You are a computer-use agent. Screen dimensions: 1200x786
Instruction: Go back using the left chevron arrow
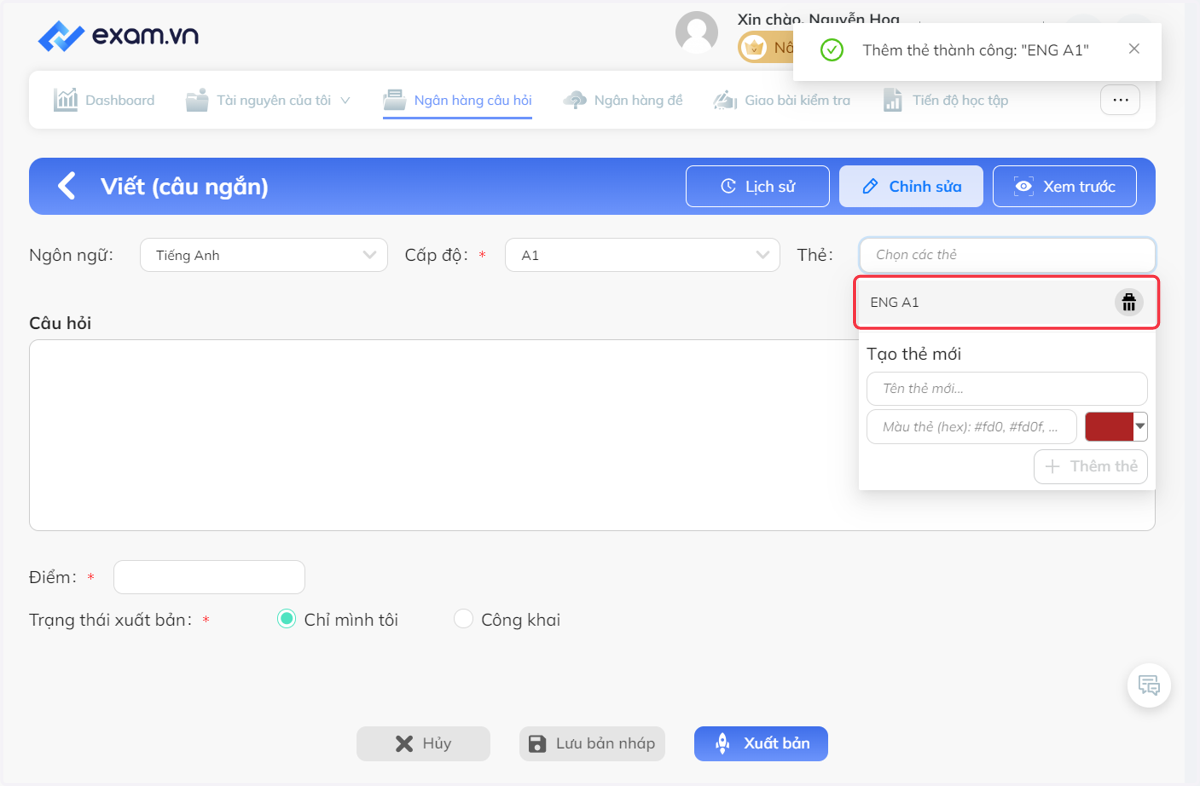pyautogui.click(x=66, y=186)
